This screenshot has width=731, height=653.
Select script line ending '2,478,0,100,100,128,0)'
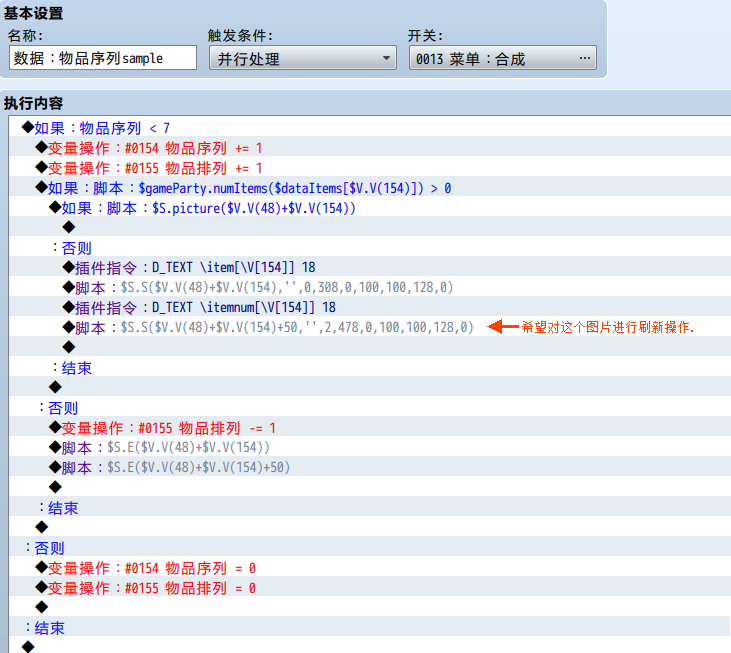point(268,328)
